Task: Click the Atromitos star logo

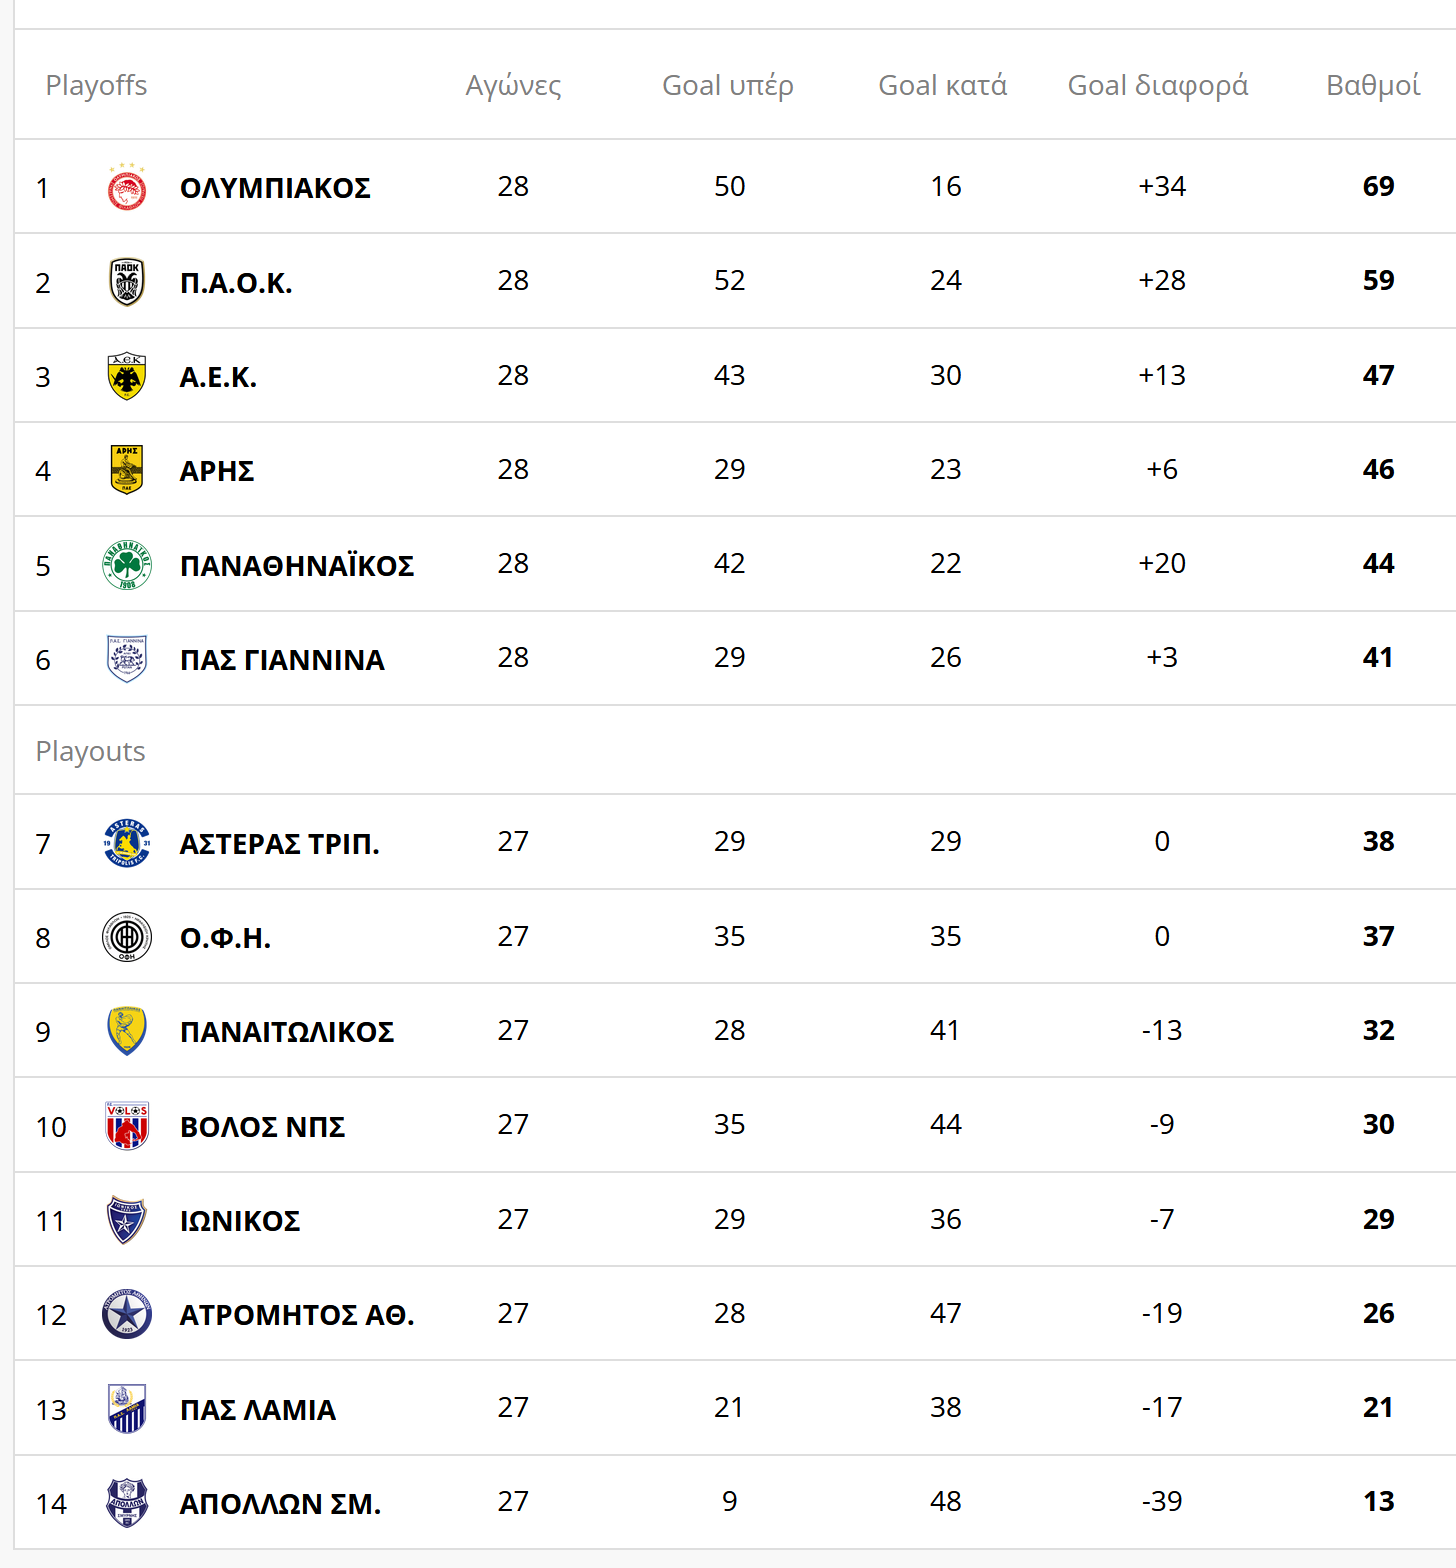Action: [127, 1314]
